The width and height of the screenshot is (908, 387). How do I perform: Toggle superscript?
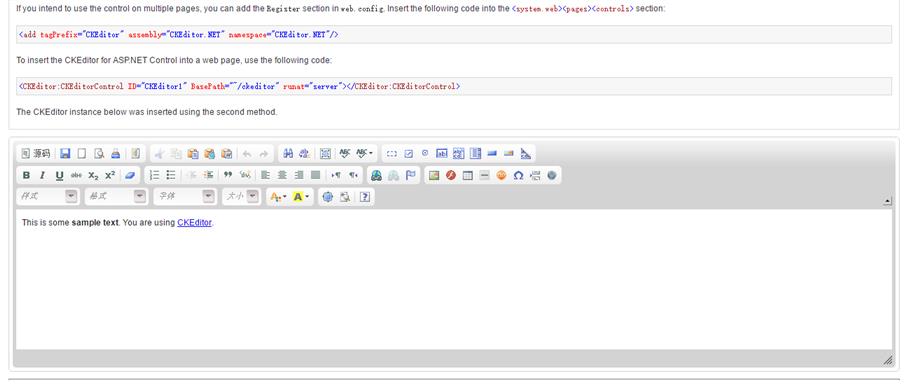click(110, 175)
